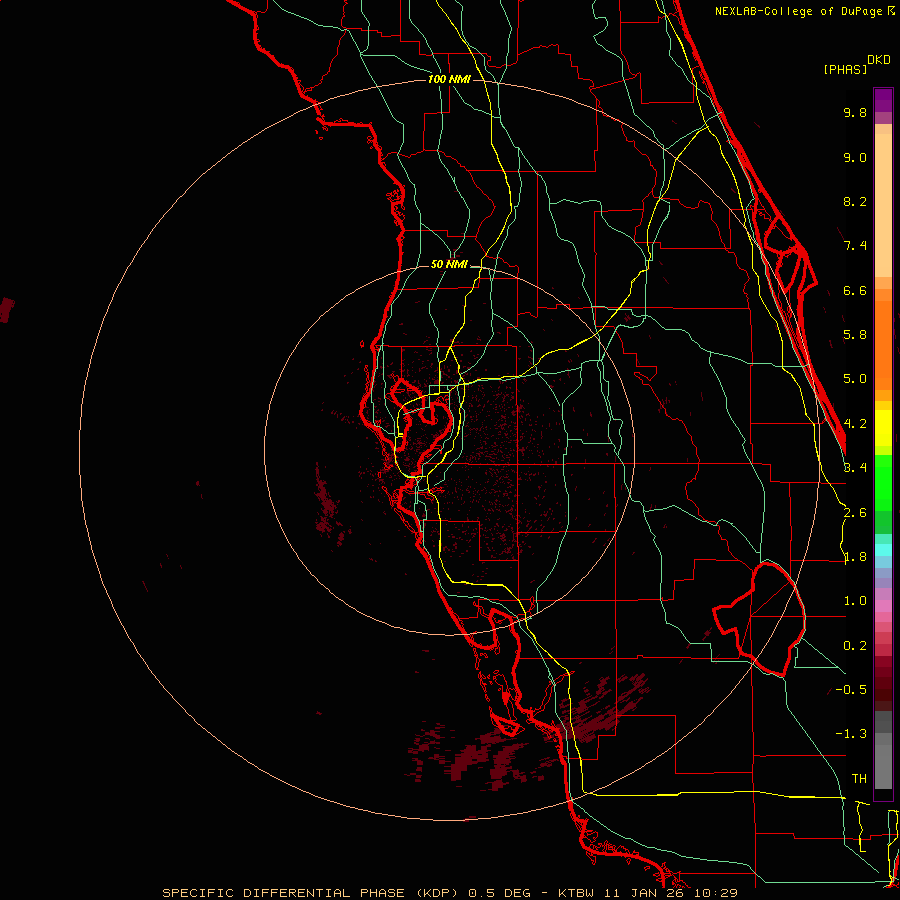Image resolution: width=900 pixels, height=900 pixels.
Task: Click the 8.2 value on the color scale
Action: (855, 201)
